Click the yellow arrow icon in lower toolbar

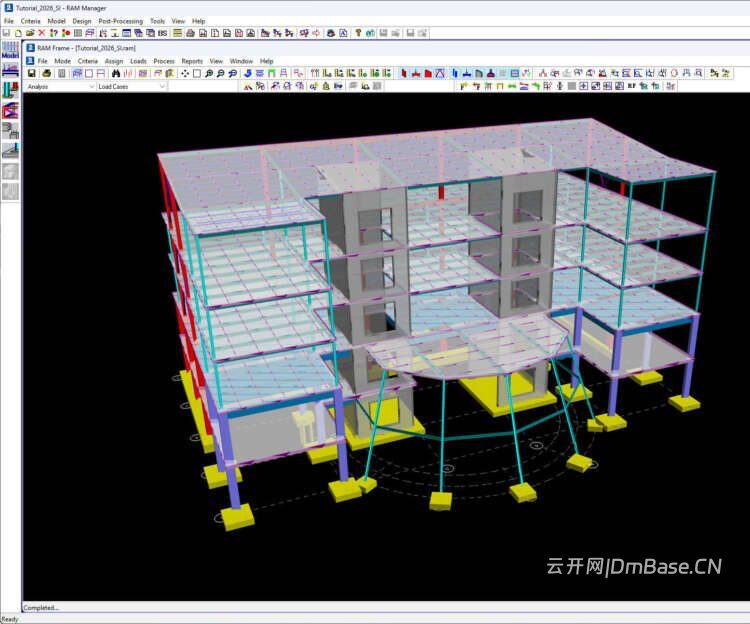pyautogui.click(x=463, y=86)
